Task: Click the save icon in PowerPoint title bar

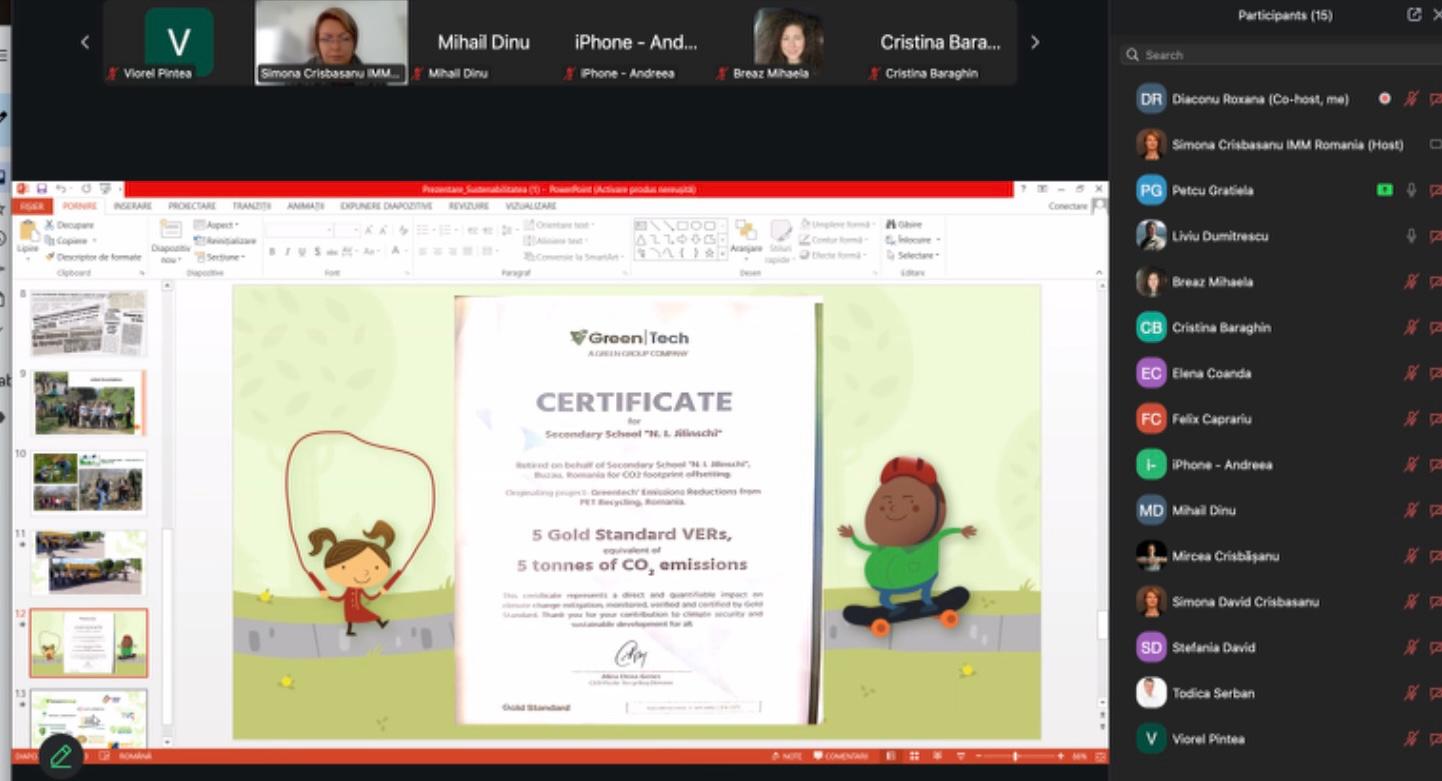Action: 42,189
